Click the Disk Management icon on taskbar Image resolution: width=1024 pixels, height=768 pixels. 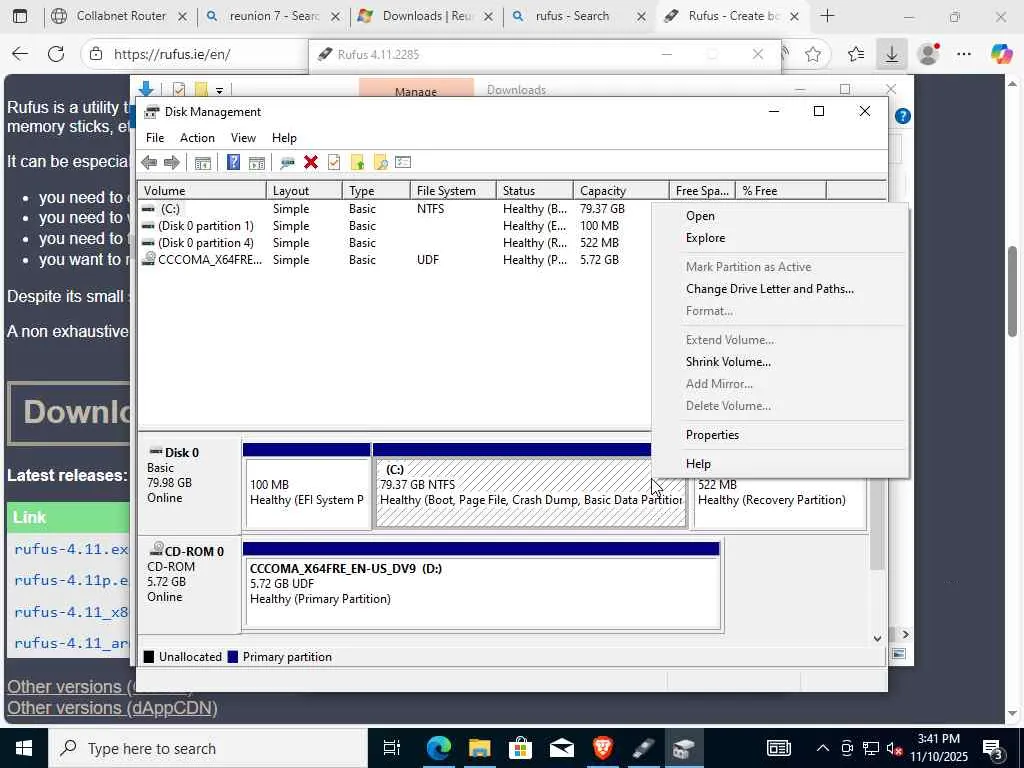684,748
